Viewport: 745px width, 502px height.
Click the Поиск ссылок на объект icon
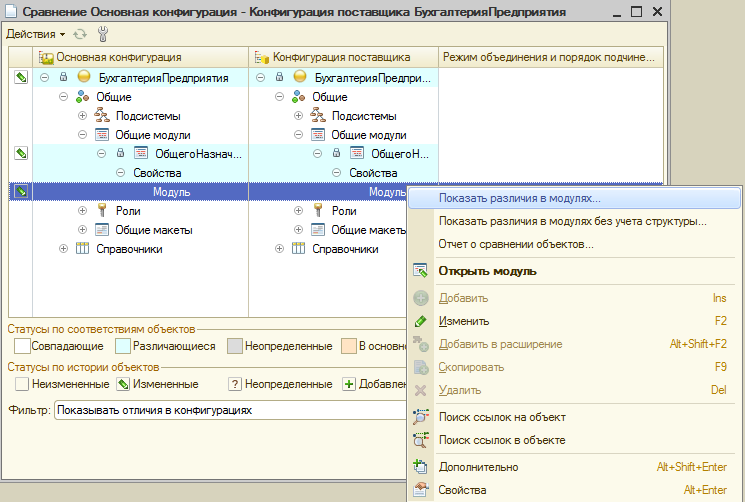pyautogui.click(x=420, y=417)
